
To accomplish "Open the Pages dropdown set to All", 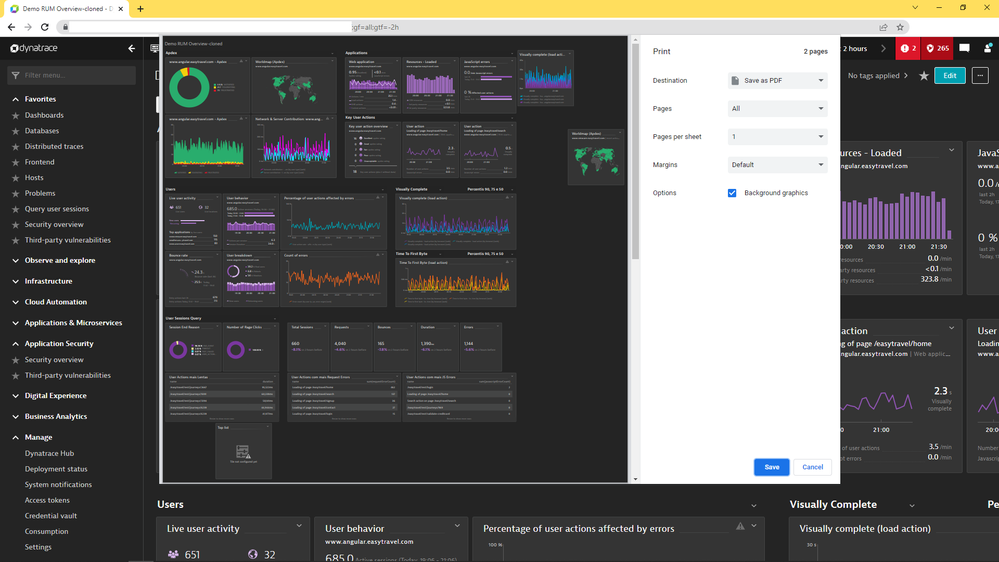I will pyautogui.click(x=777, y=108).
